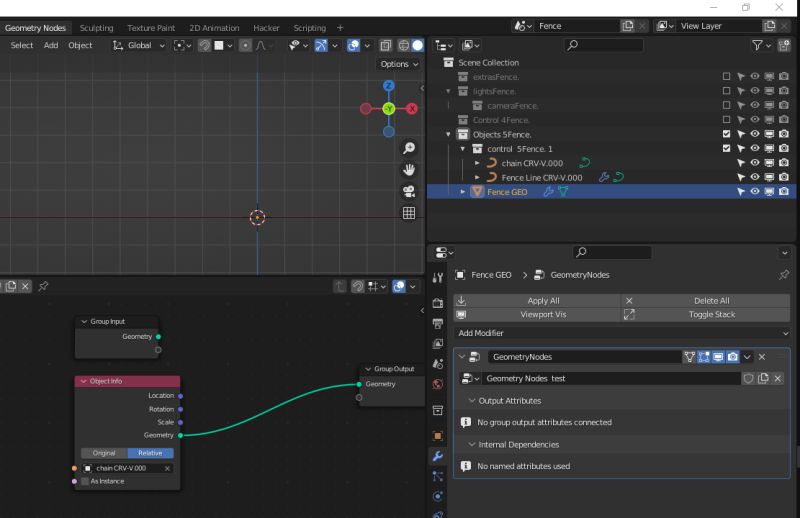The width and height of the screenshot is (800, 518).
Task: Pin the node tree in node editor
Action: click(43, 286)
